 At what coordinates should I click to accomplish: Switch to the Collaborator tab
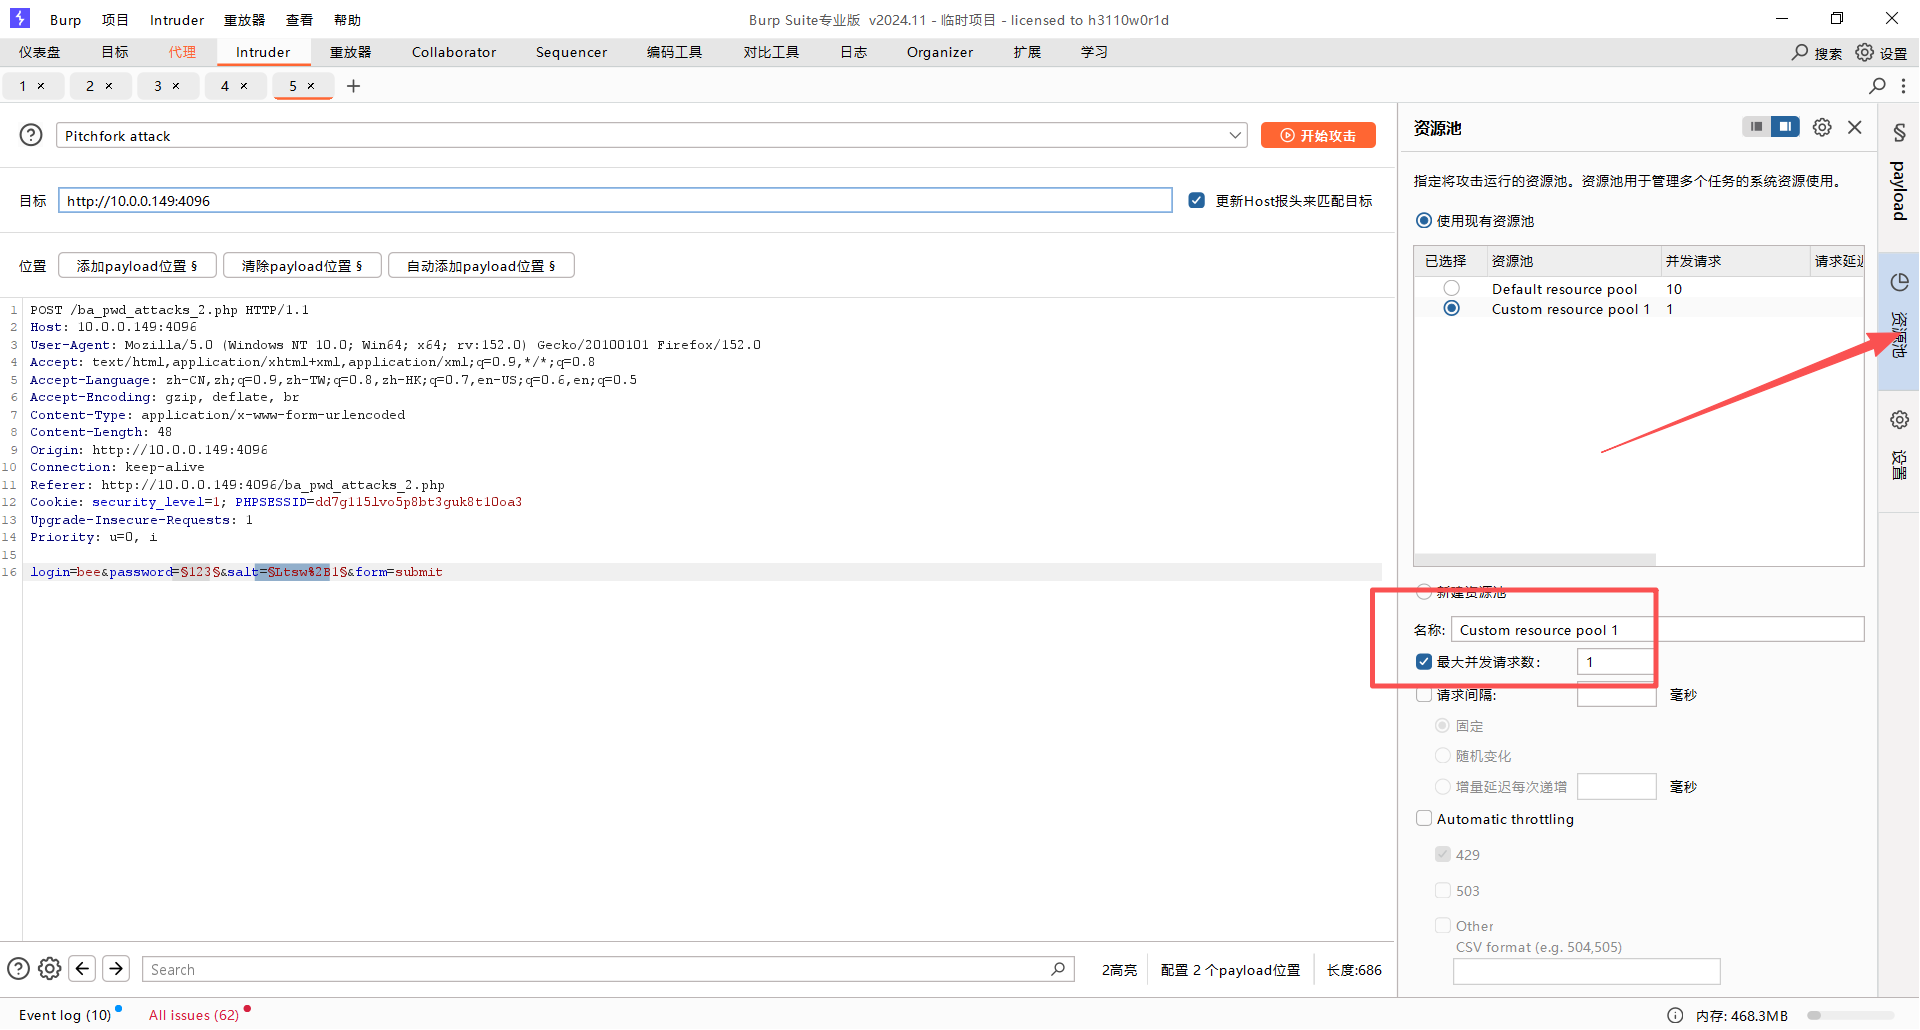[454, 52]
